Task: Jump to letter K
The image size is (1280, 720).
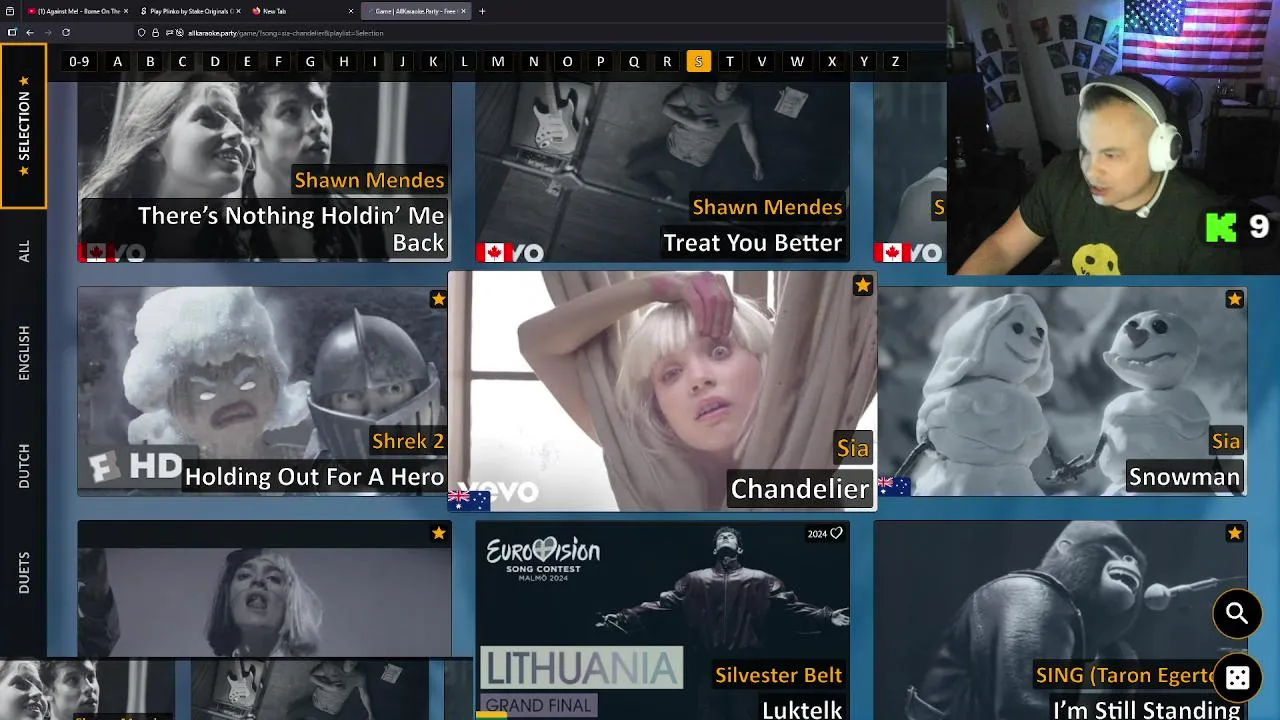Action: (x=433, y=62)
